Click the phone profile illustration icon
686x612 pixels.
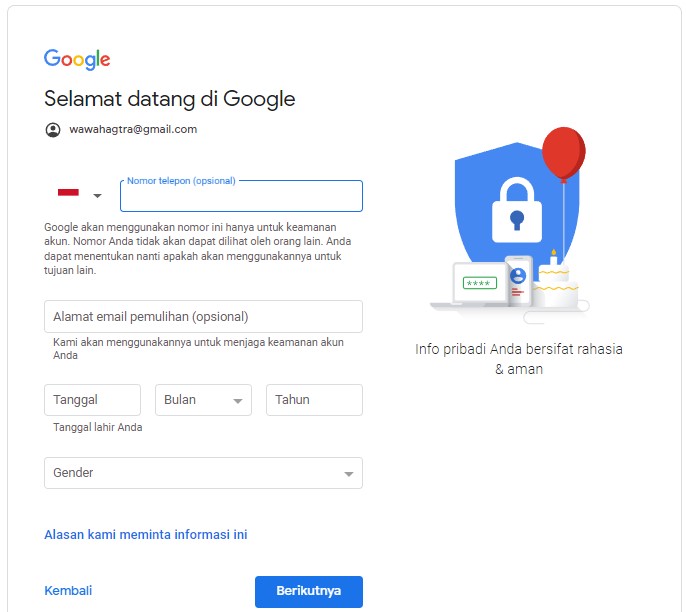[x=518, y=280]
